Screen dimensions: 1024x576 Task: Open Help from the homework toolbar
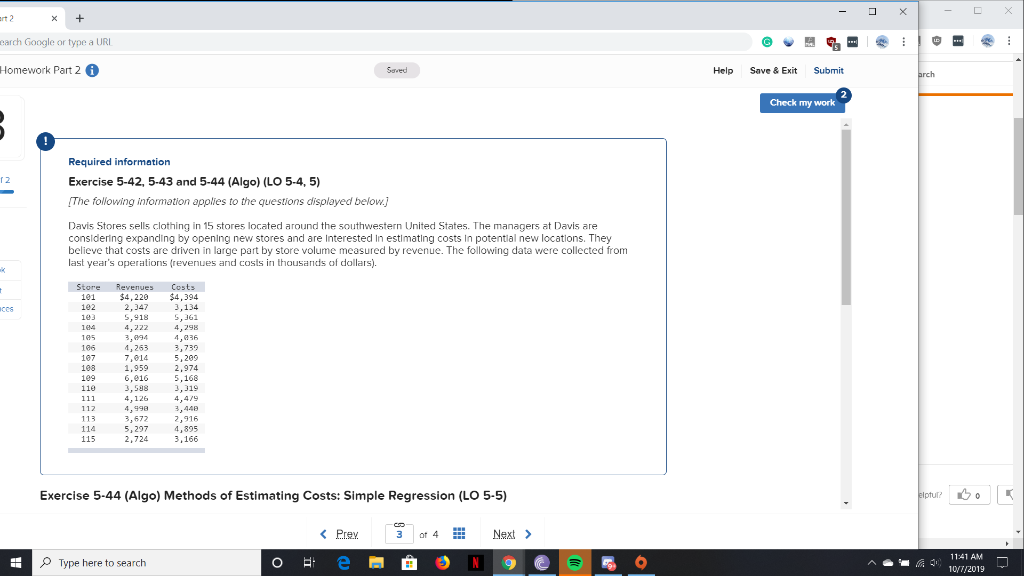[723, 70]
